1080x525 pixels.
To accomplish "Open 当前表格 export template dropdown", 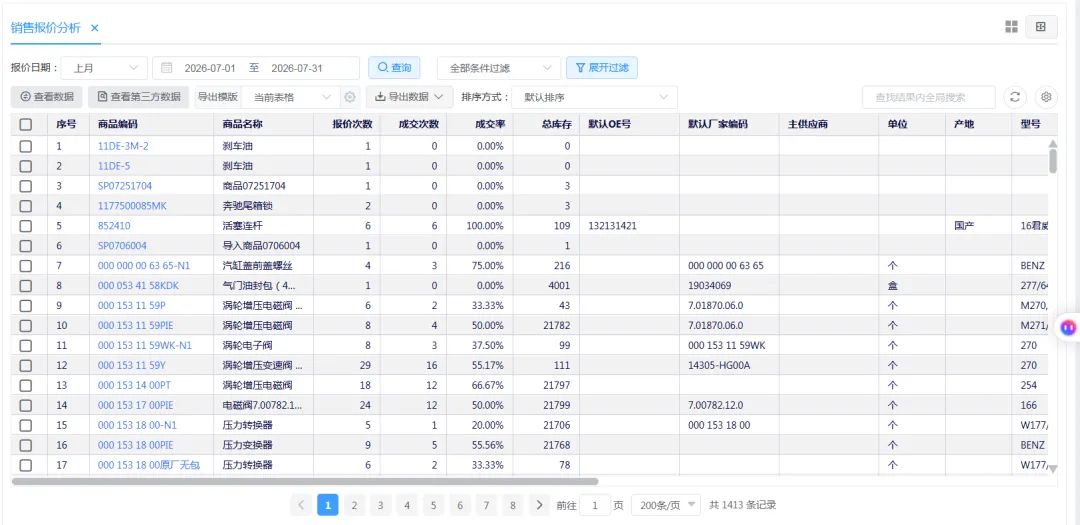I will (x=291, y=97).
